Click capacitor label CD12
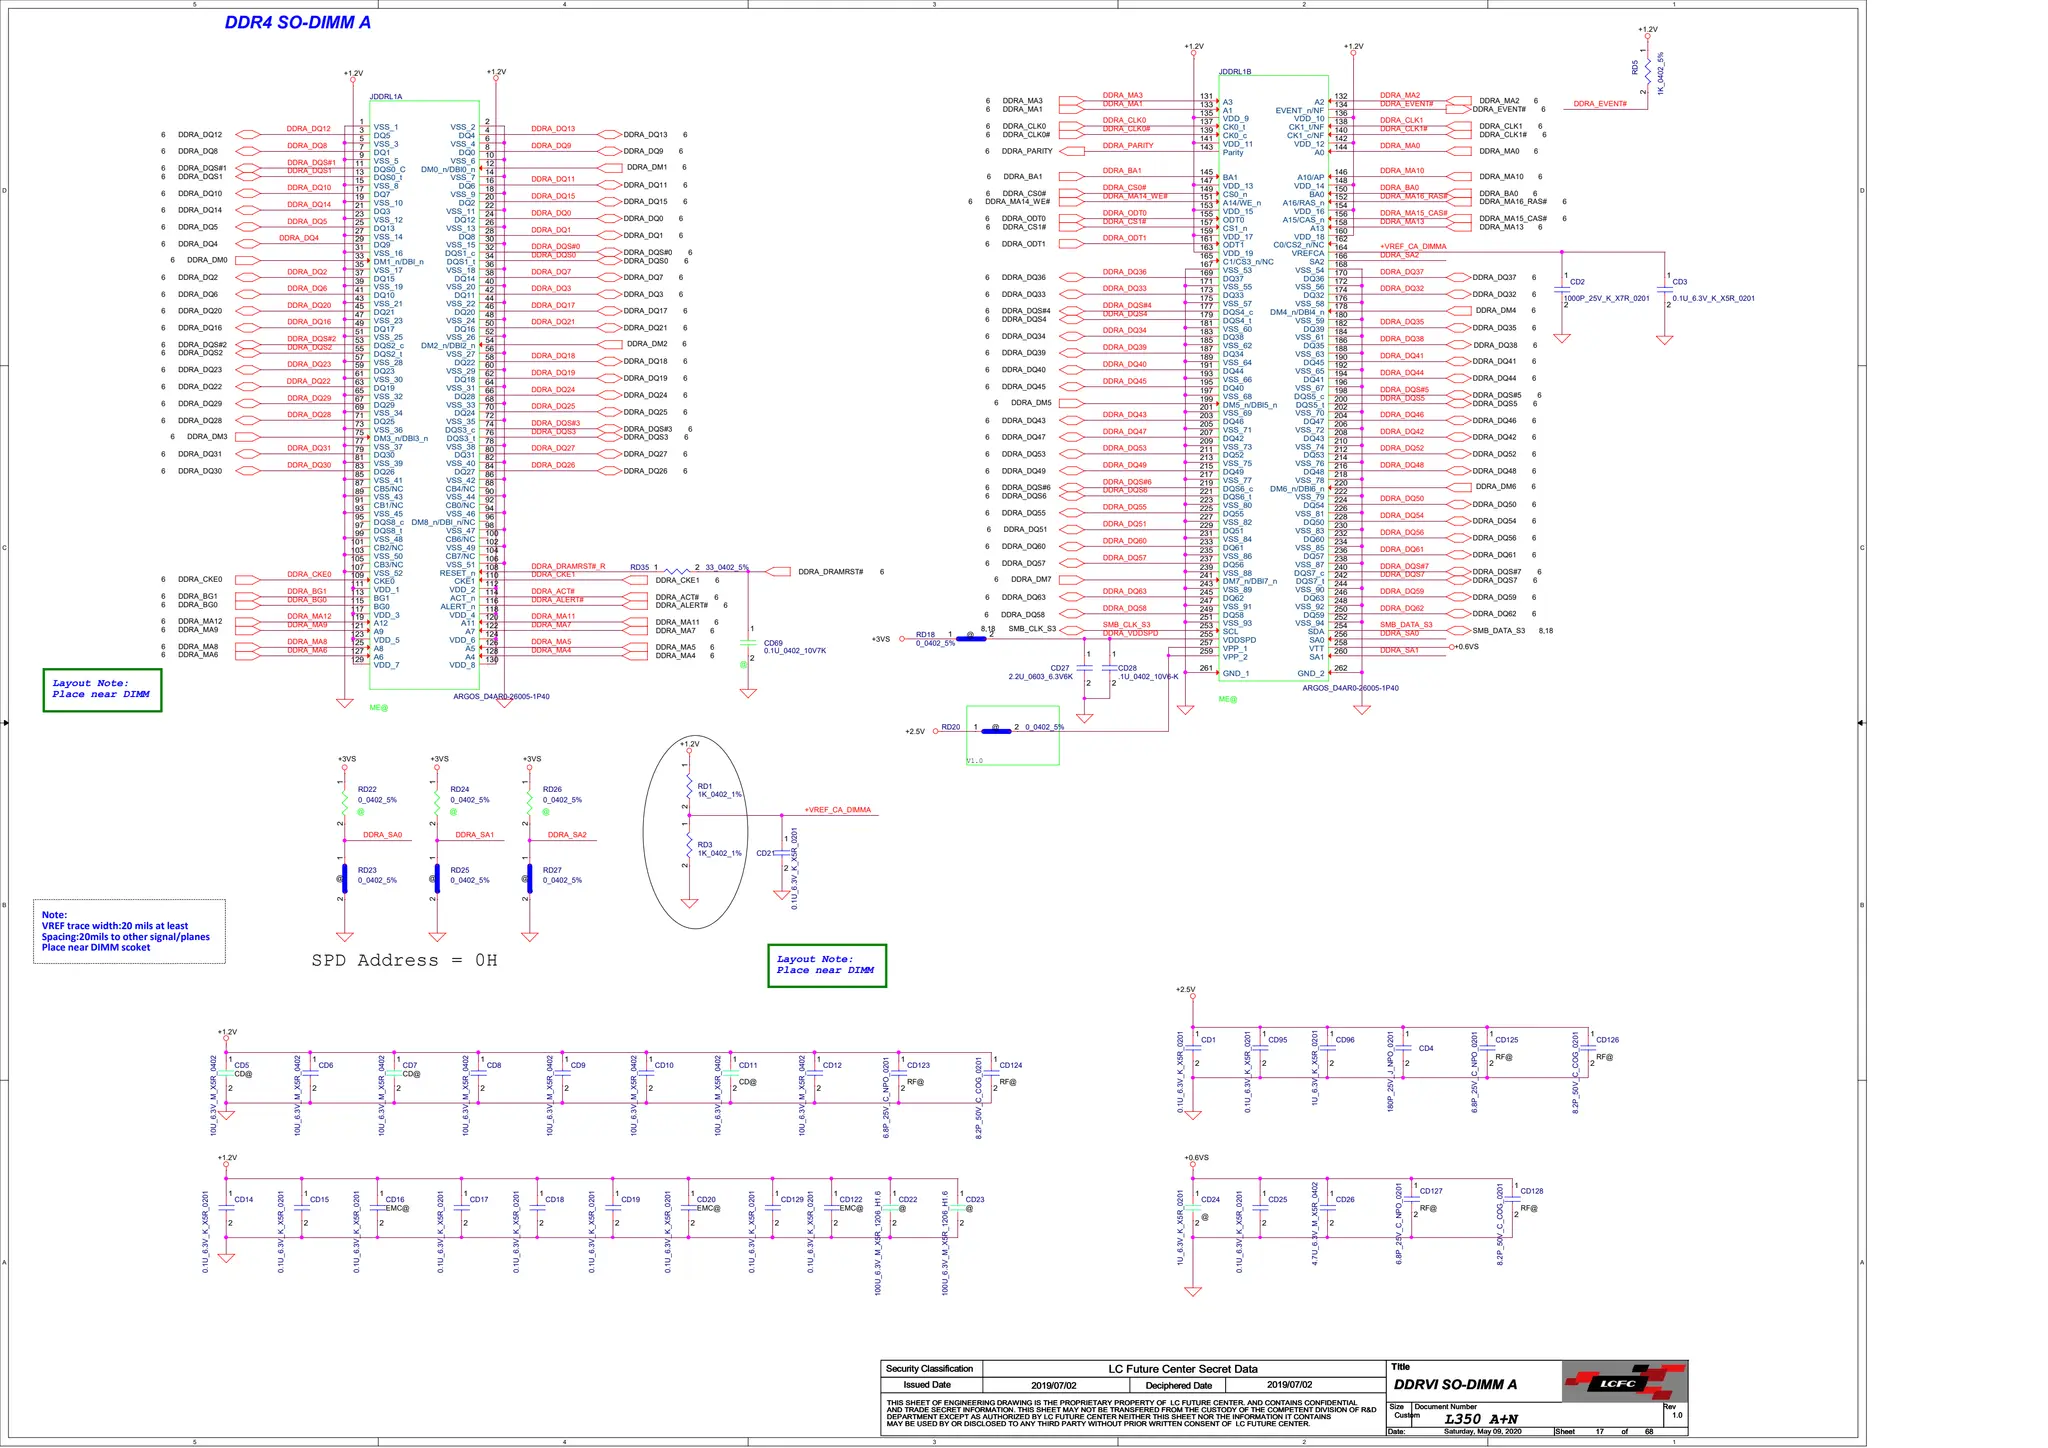Screen dimensions: 2048x1448 [832, 1065]
